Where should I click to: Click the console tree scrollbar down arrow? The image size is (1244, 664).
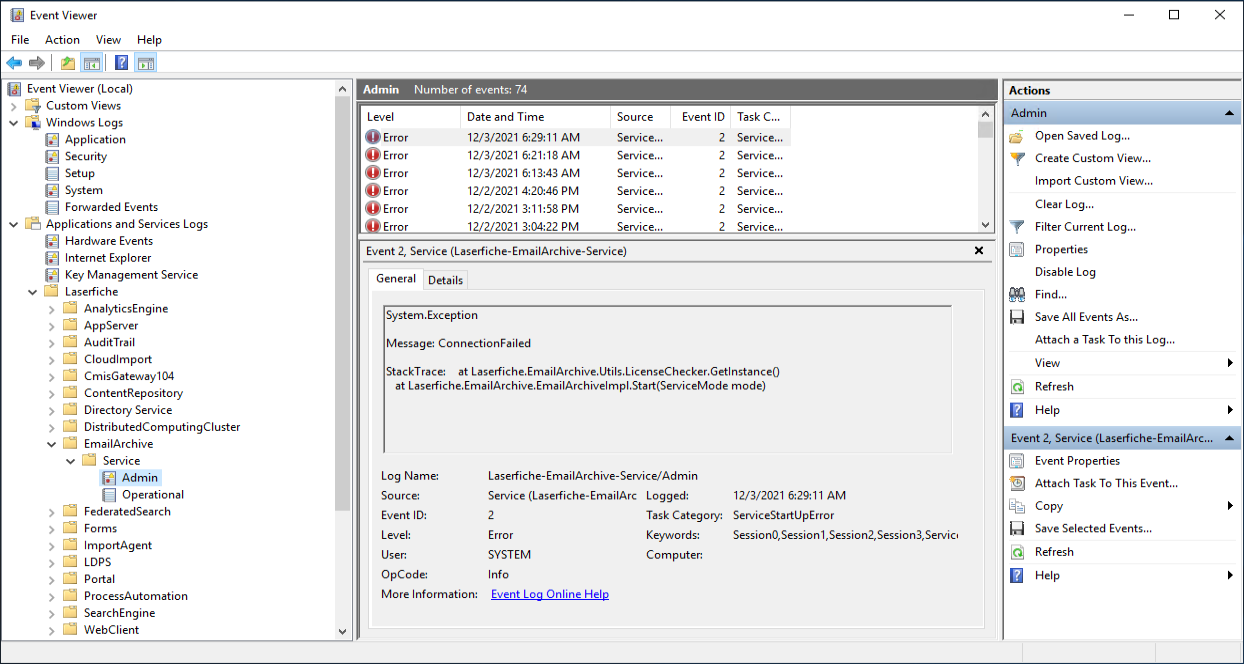344,631
